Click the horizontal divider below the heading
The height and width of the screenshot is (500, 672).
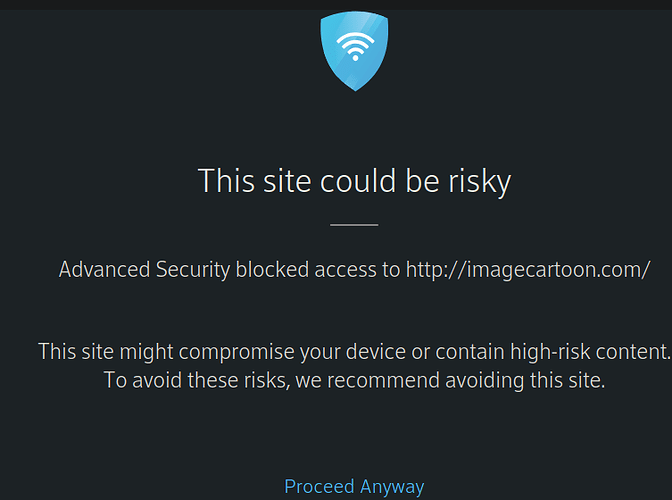click(354, 225)
